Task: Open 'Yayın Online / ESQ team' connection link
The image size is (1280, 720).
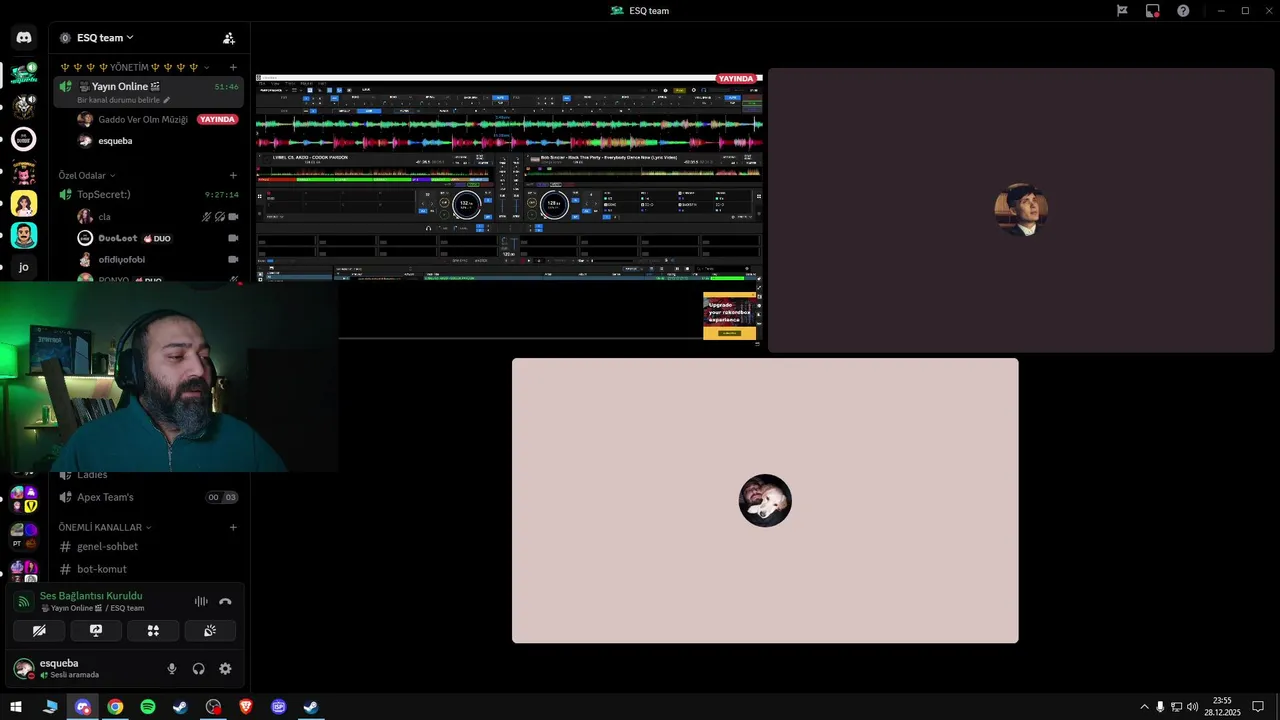Action: (x=92, y=608)
